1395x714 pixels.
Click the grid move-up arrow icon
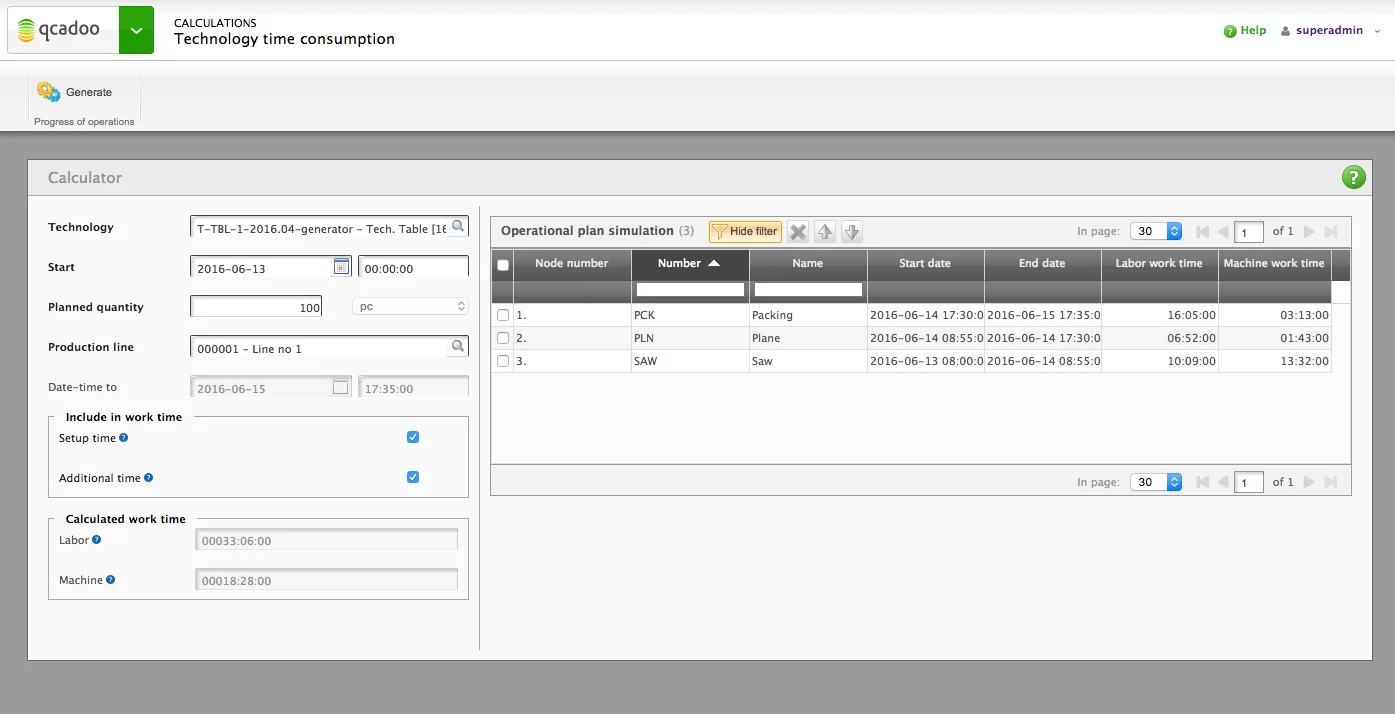pyautogui.click(x=825, y=232)
